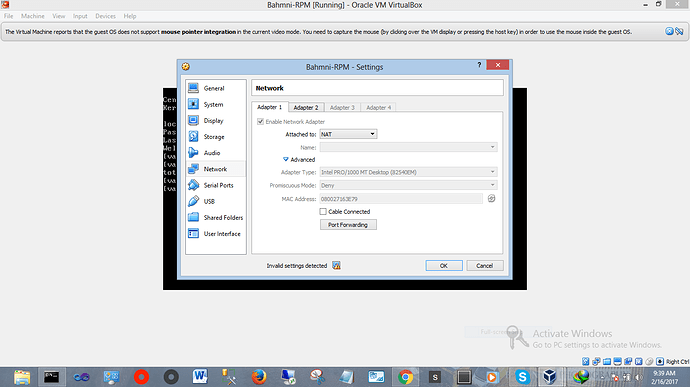Click the red record circle taskbar icon
This screenshot has height=387, width=690.
(141, 377)
